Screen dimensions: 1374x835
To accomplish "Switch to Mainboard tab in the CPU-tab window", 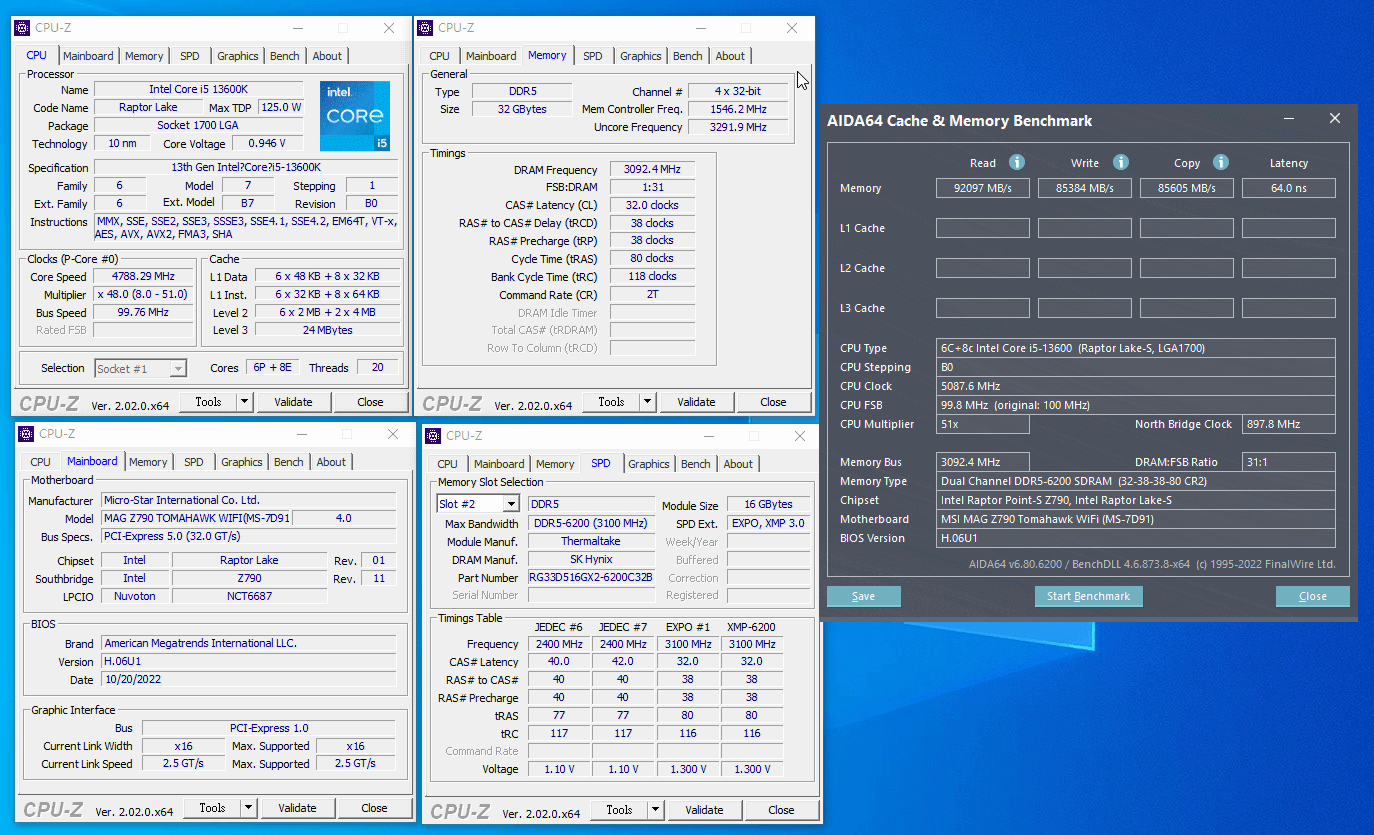I will [88, 56].
